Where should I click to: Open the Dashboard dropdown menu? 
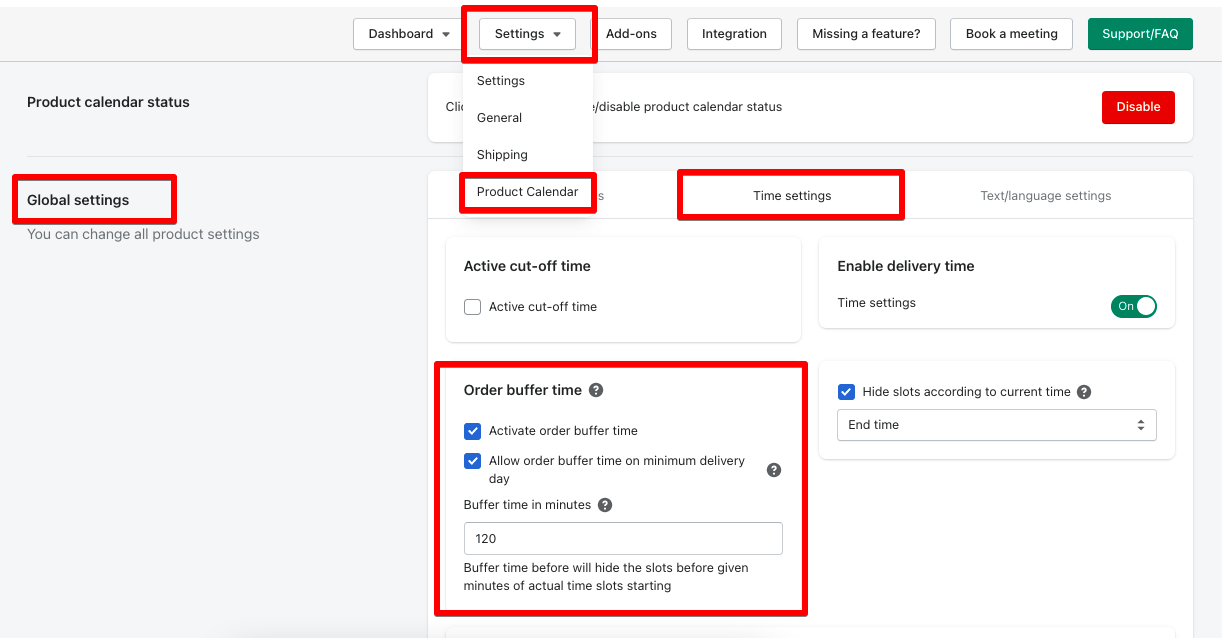pos(408,34)
